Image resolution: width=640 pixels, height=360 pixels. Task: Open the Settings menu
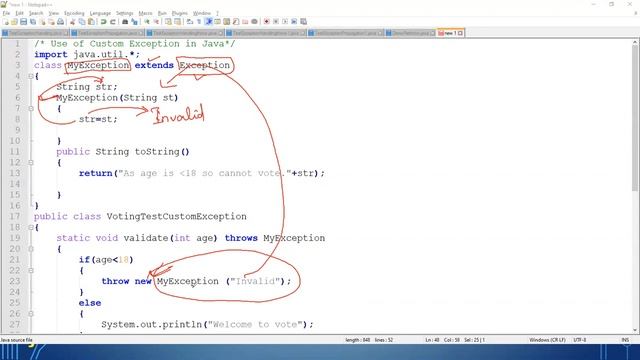(124, 13)
